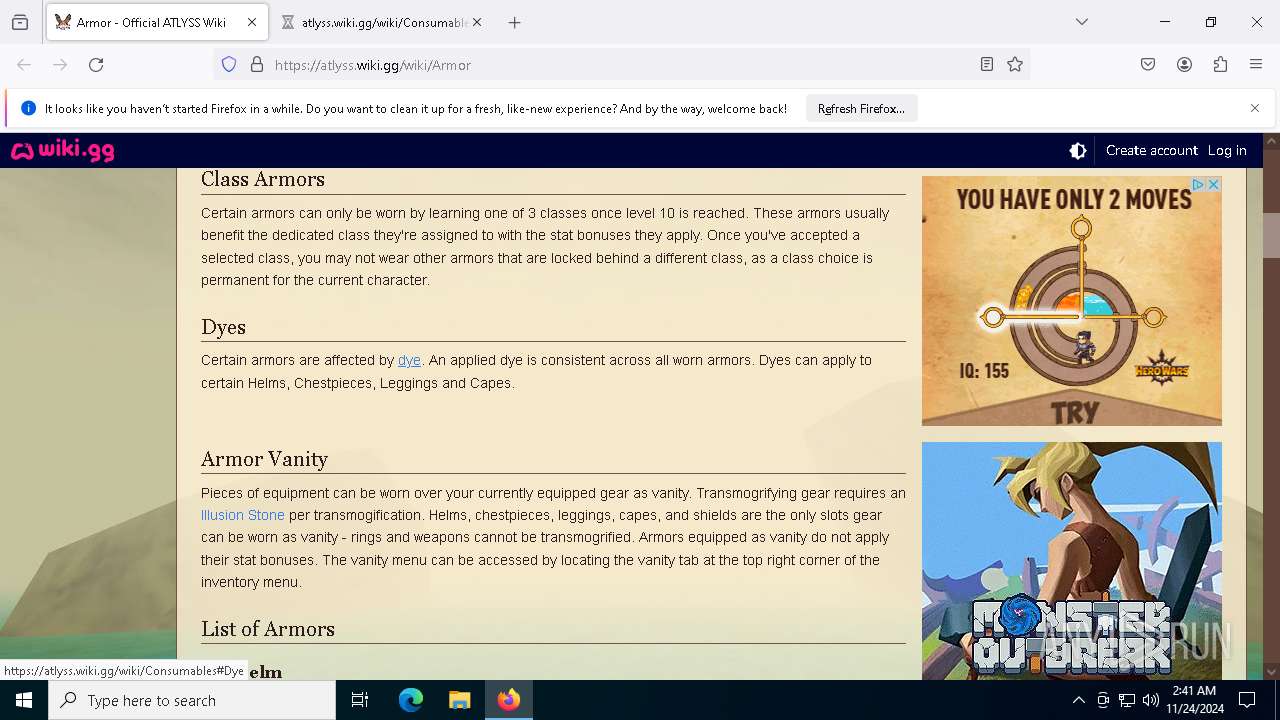Open the dye link
Image resolution: width=1280 pixels, height=720 pixels.
coord(409,361)
